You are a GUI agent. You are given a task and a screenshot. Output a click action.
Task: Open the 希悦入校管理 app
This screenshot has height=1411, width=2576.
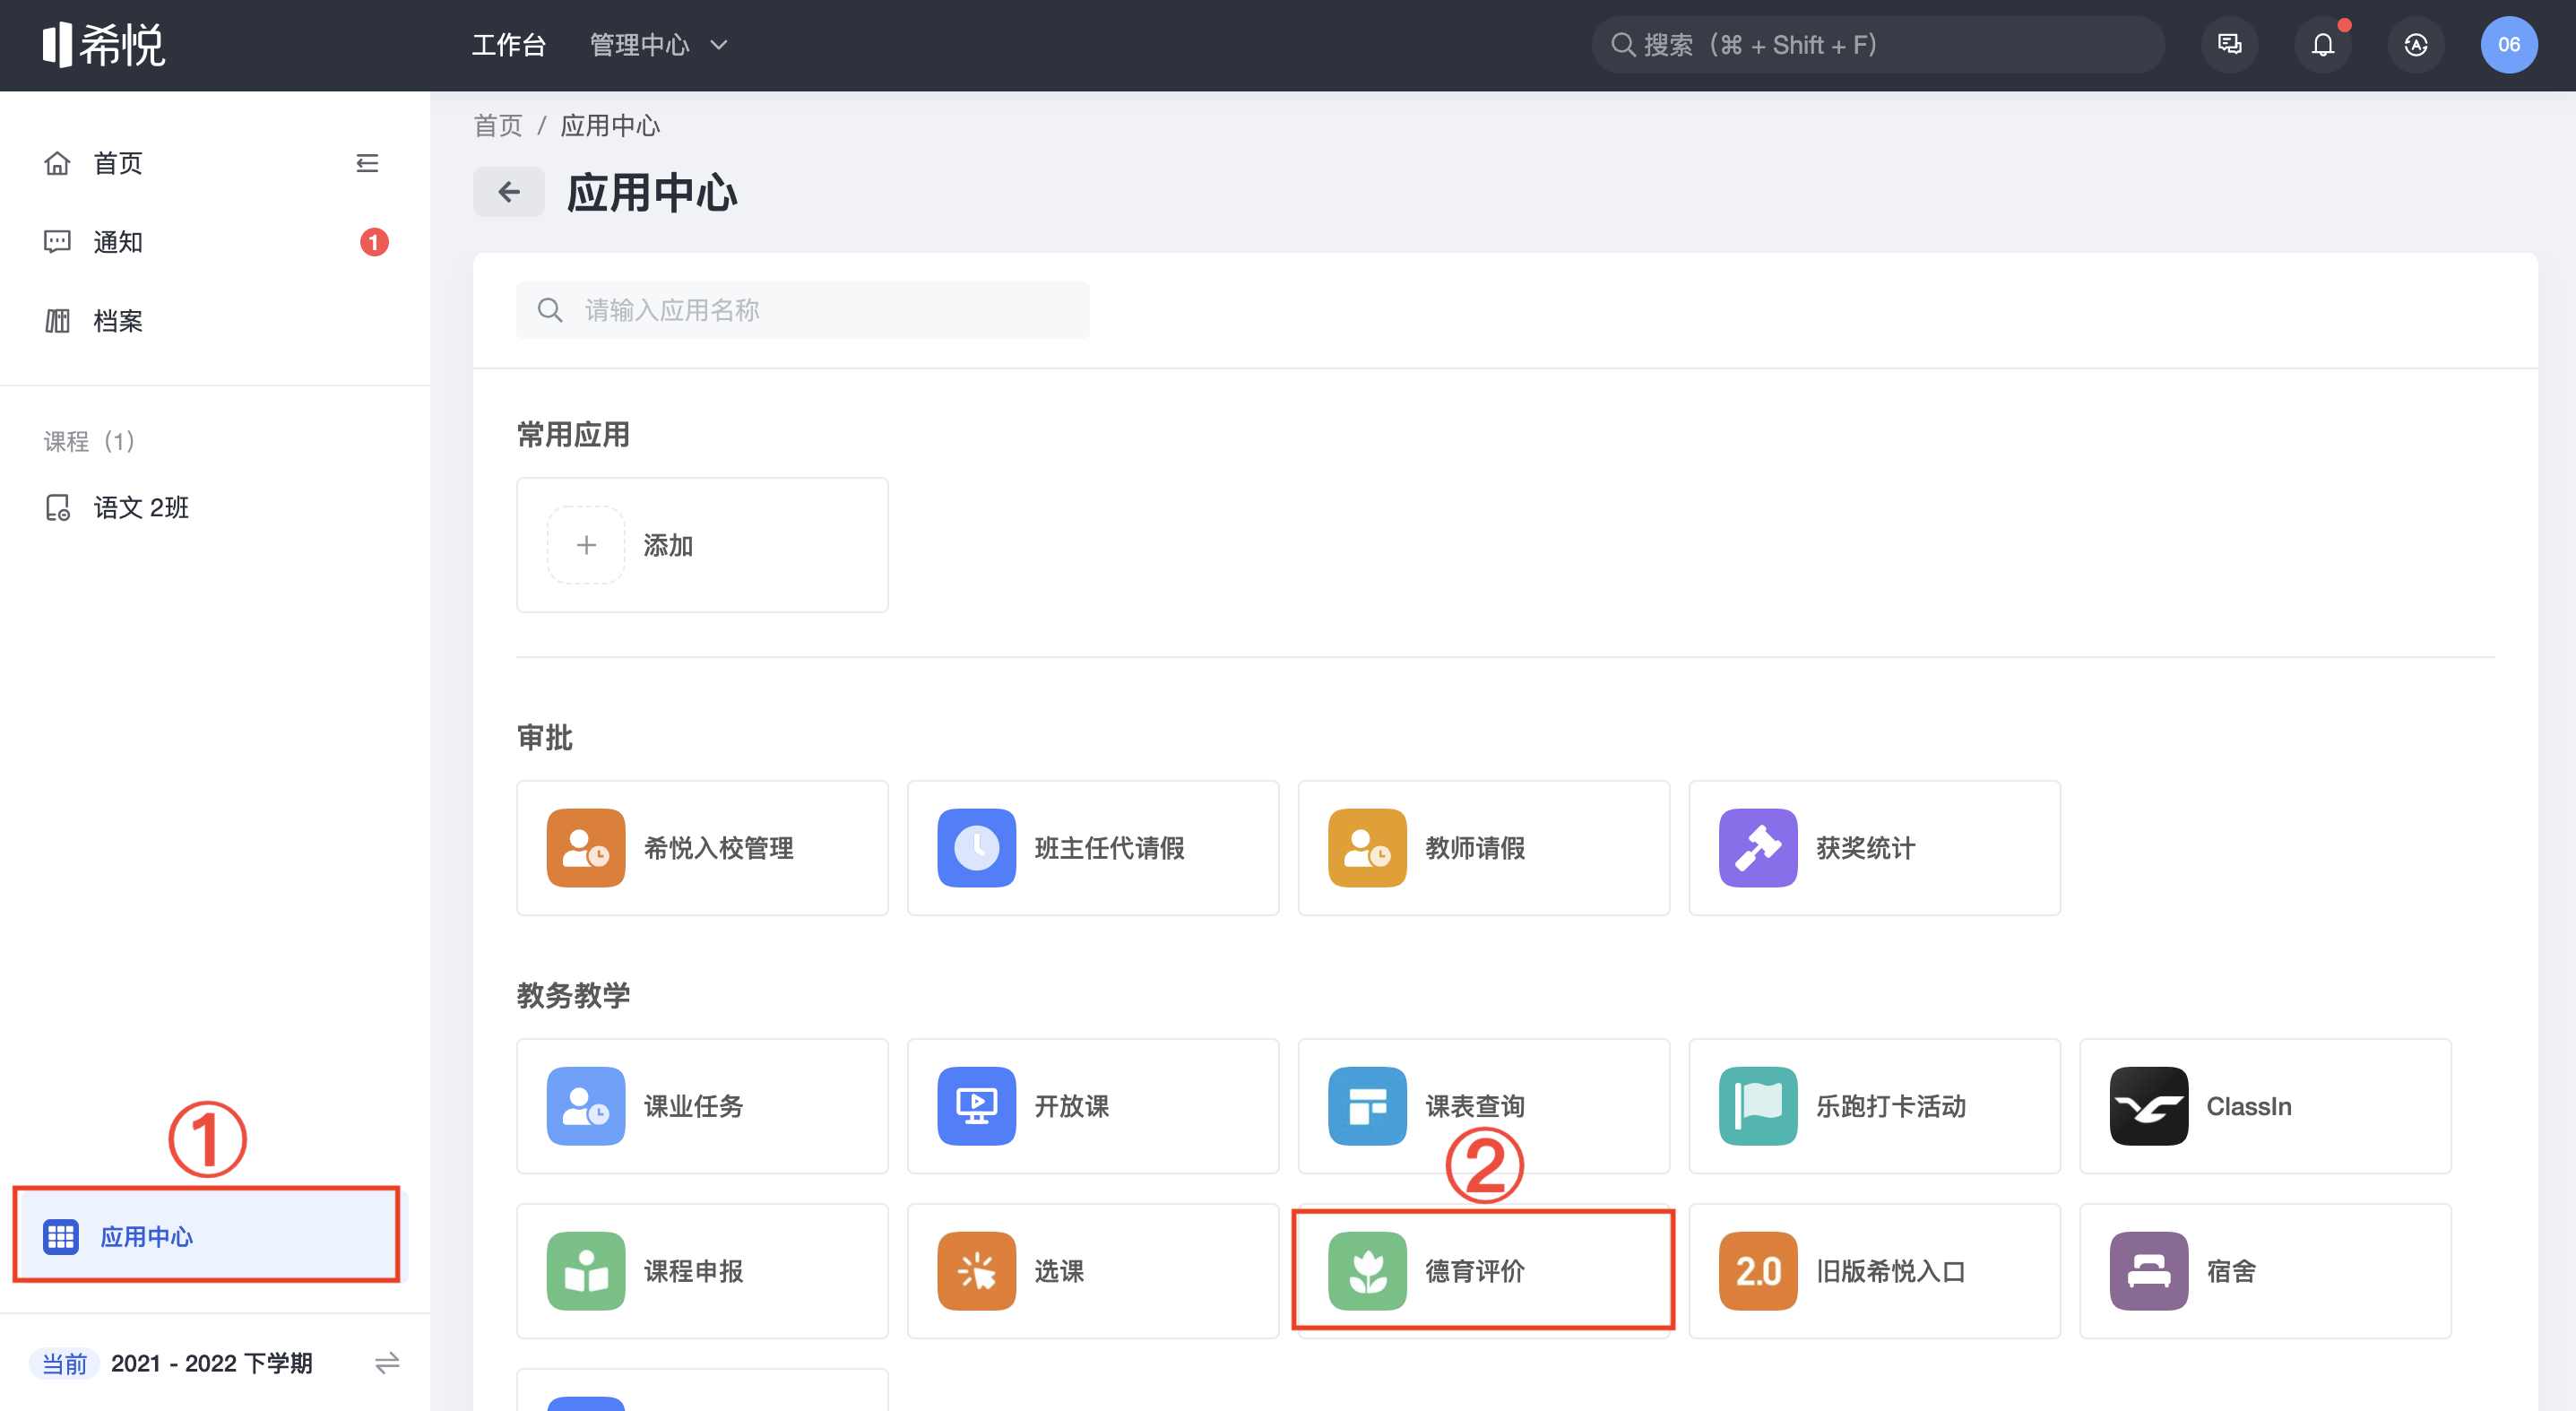click(702, 848)
